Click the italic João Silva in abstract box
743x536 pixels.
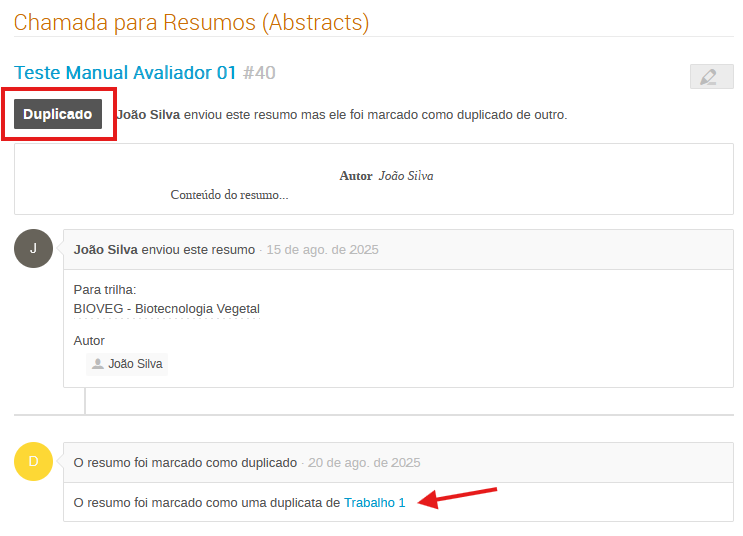[406, 176]
